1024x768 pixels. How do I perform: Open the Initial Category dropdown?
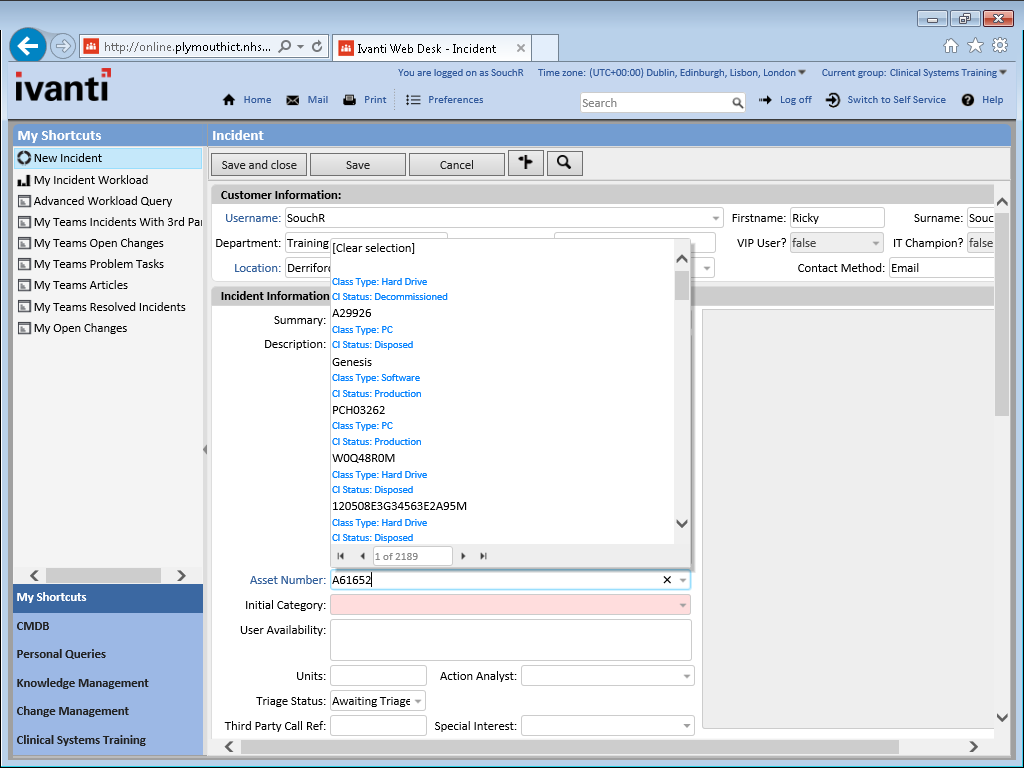(683, 605)
